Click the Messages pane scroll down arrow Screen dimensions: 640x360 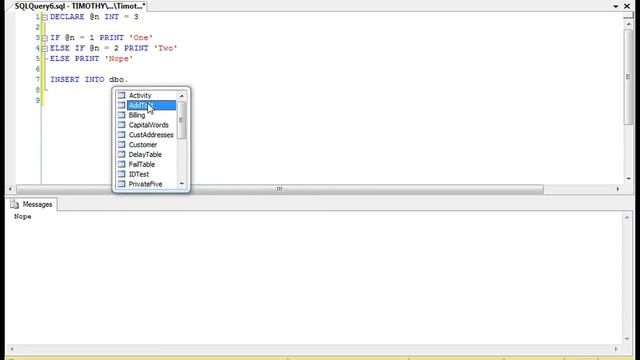coord(627,339)
